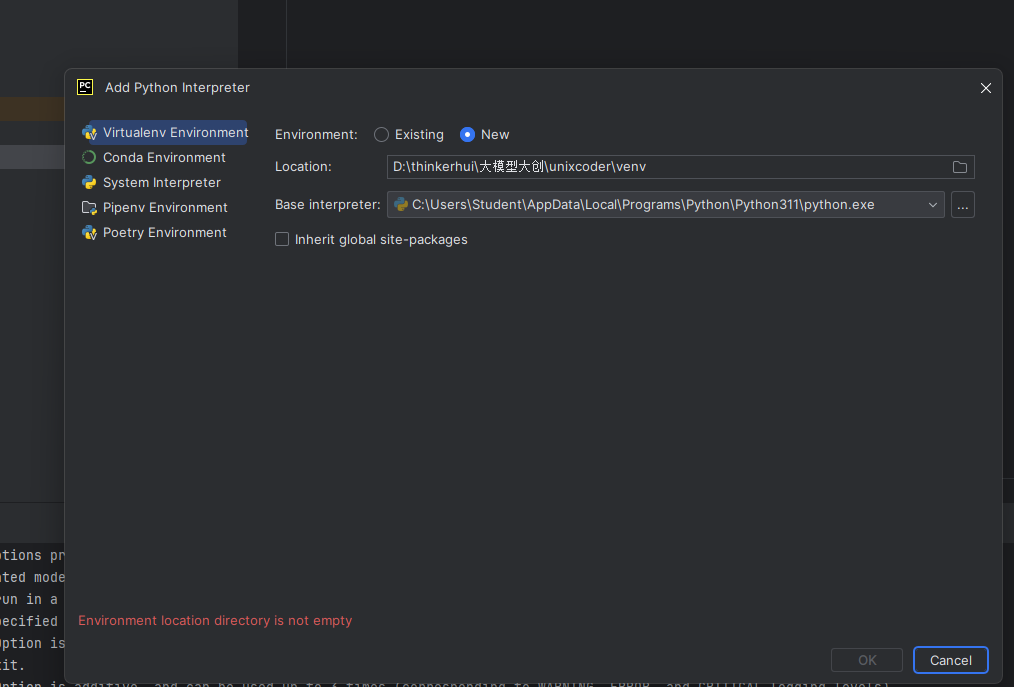Open the Base interpreter combo box
Screen dimensions: 1014x687
pyautogui.click(x=665, y=204)
